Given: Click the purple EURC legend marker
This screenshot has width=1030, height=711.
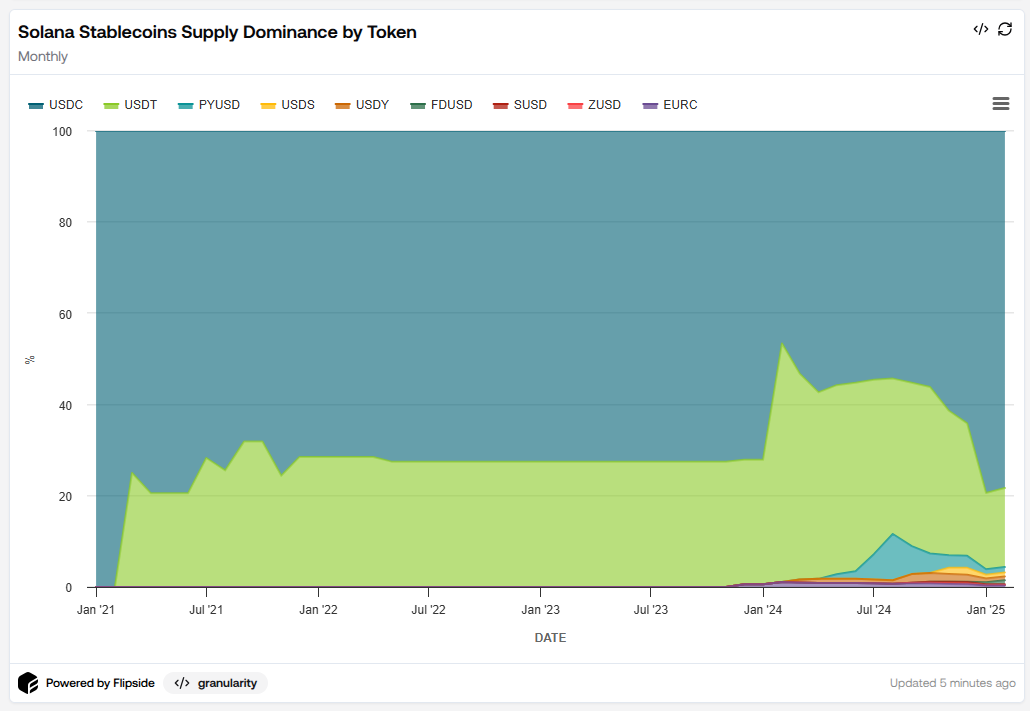Looking at the screenshot, I should tap(648, 104).
